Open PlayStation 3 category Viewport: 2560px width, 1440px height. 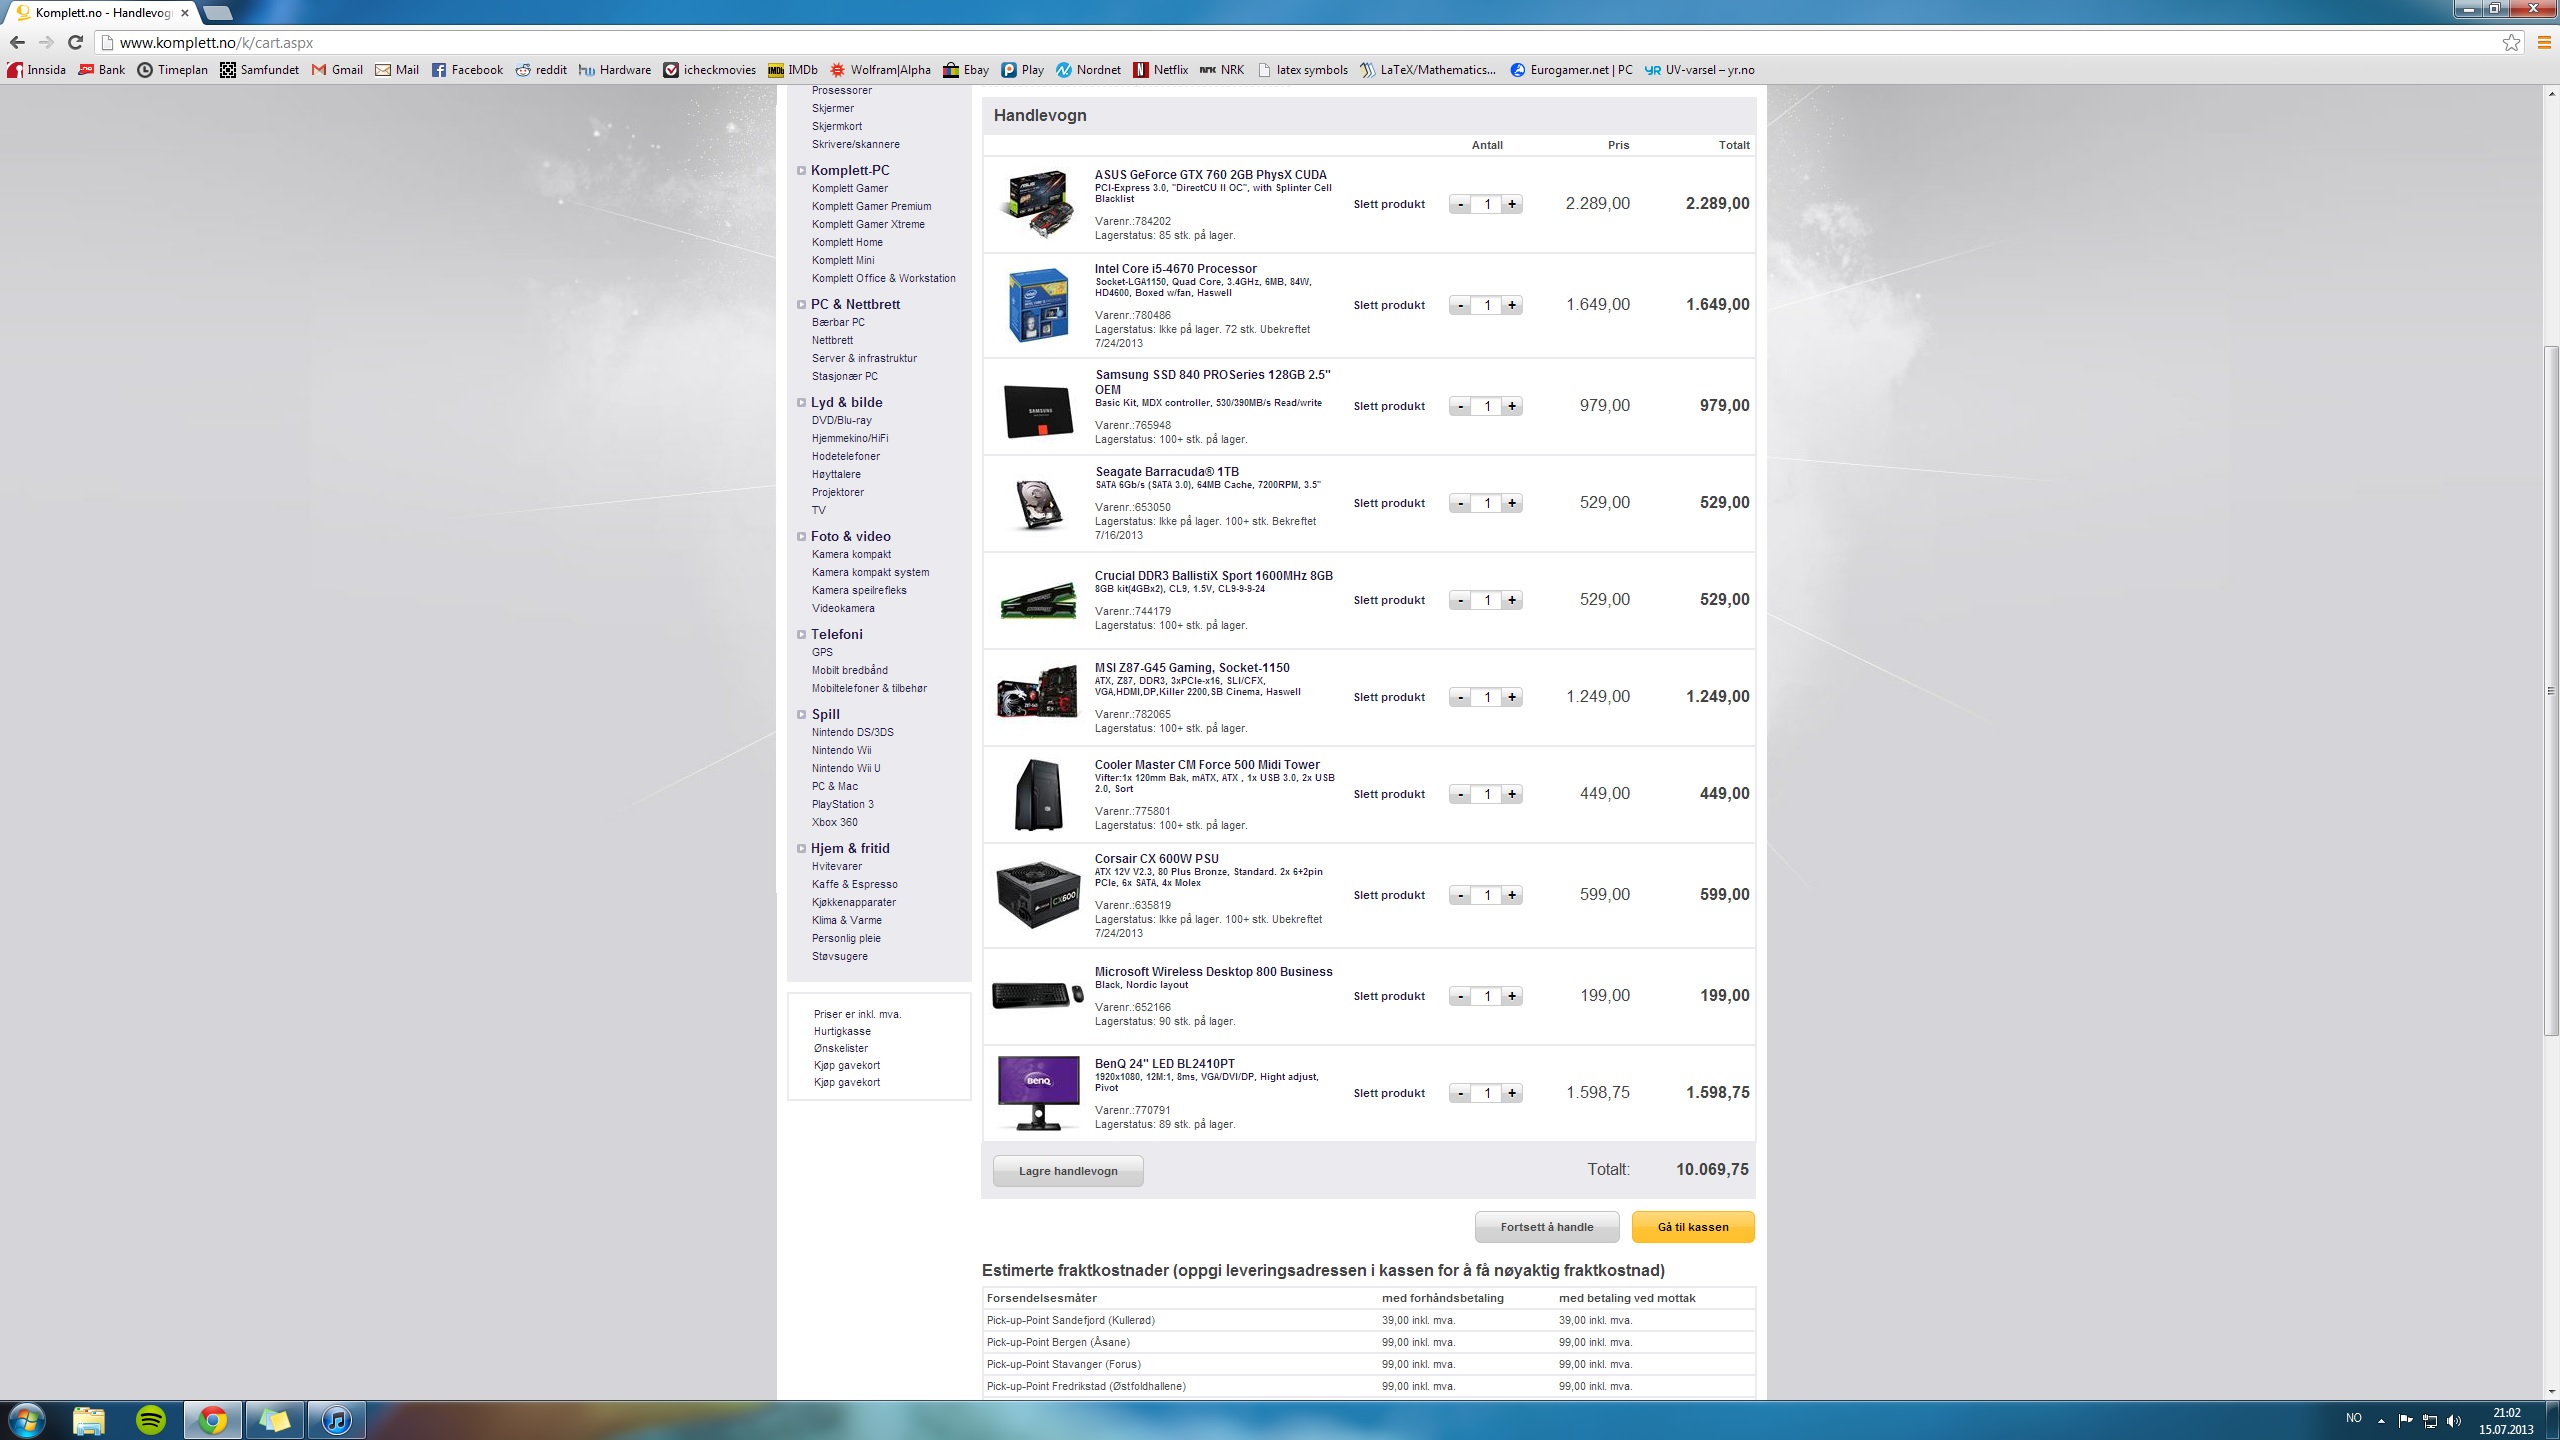click(842, 804)
